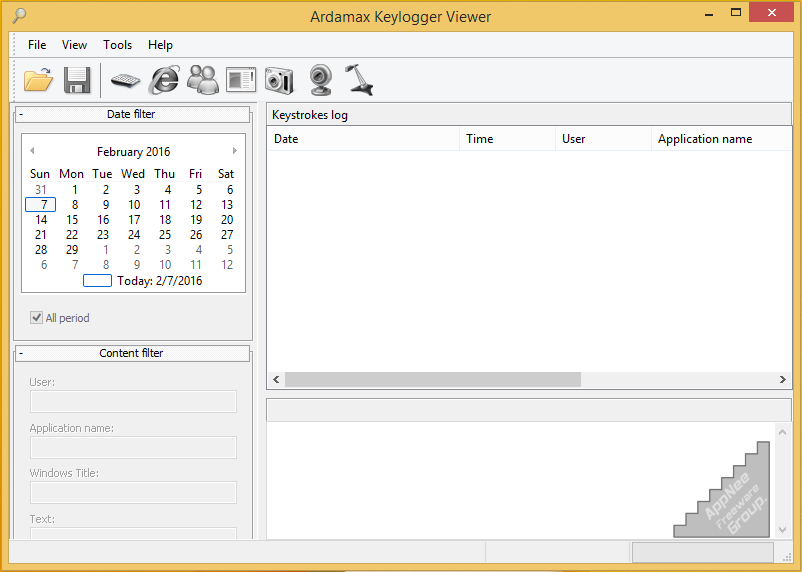Open microphone audio log icon
This screenshot has width=802, height=572.
pos(359,80)
